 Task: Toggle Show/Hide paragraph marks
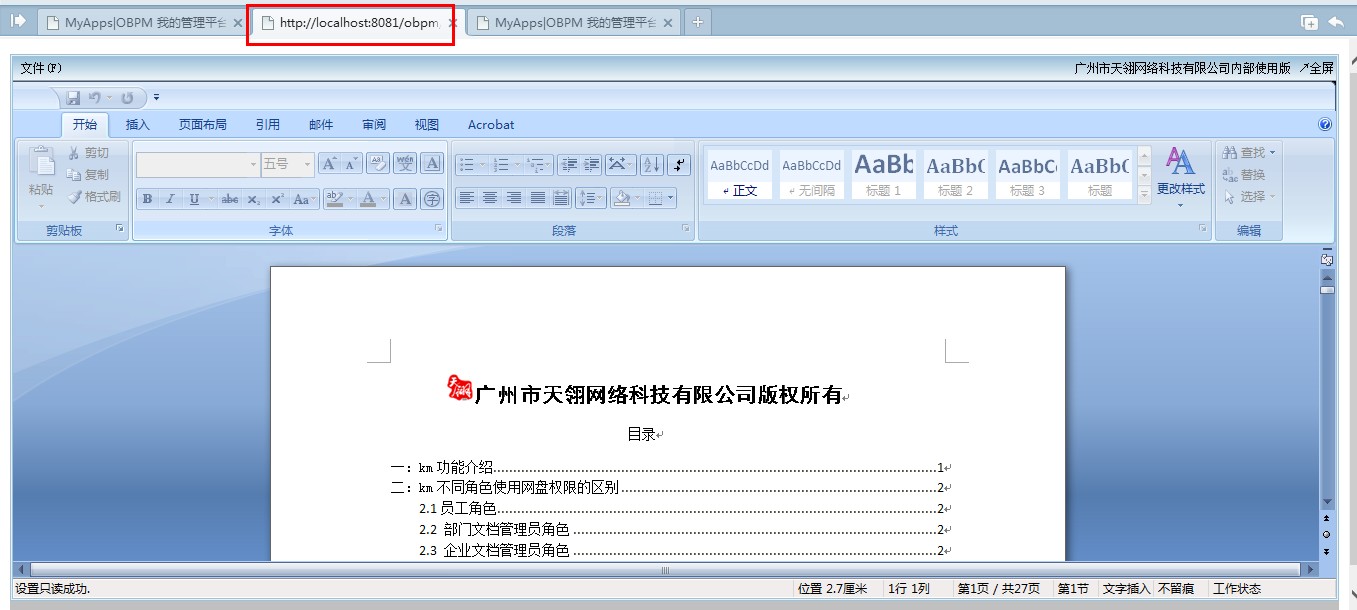click(x=679, y=164)
